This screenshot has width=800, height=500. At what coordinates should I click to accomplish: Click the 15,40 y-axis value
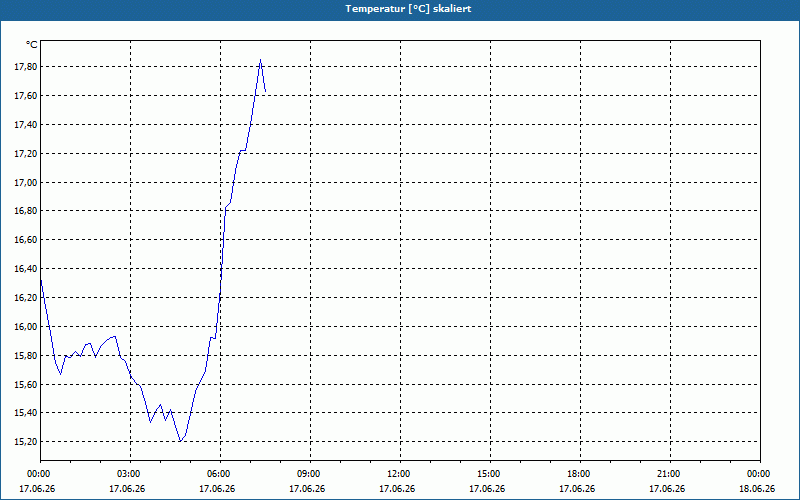pos(24,413)
